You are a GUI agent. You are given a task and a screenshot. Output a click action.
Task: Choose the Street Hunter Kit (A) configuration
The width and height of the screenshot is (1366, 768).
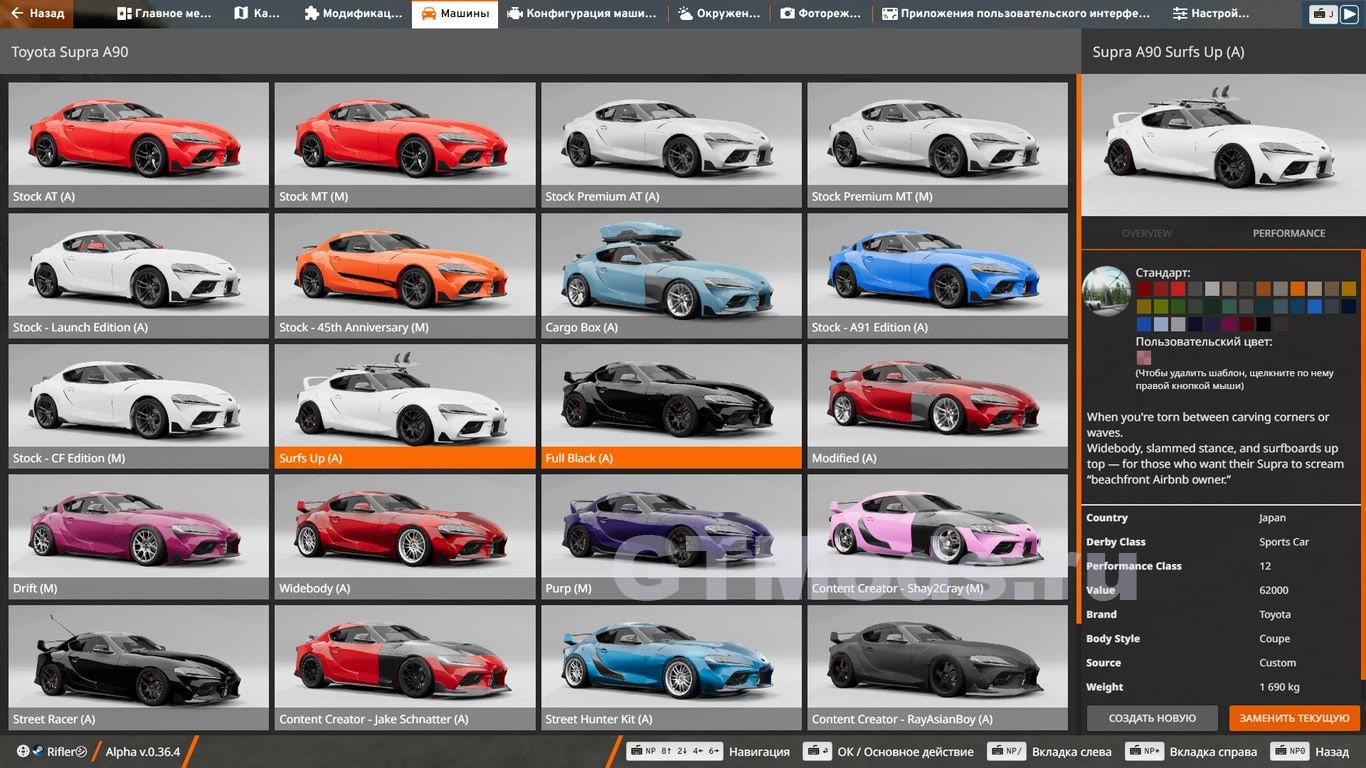(671, 667)
